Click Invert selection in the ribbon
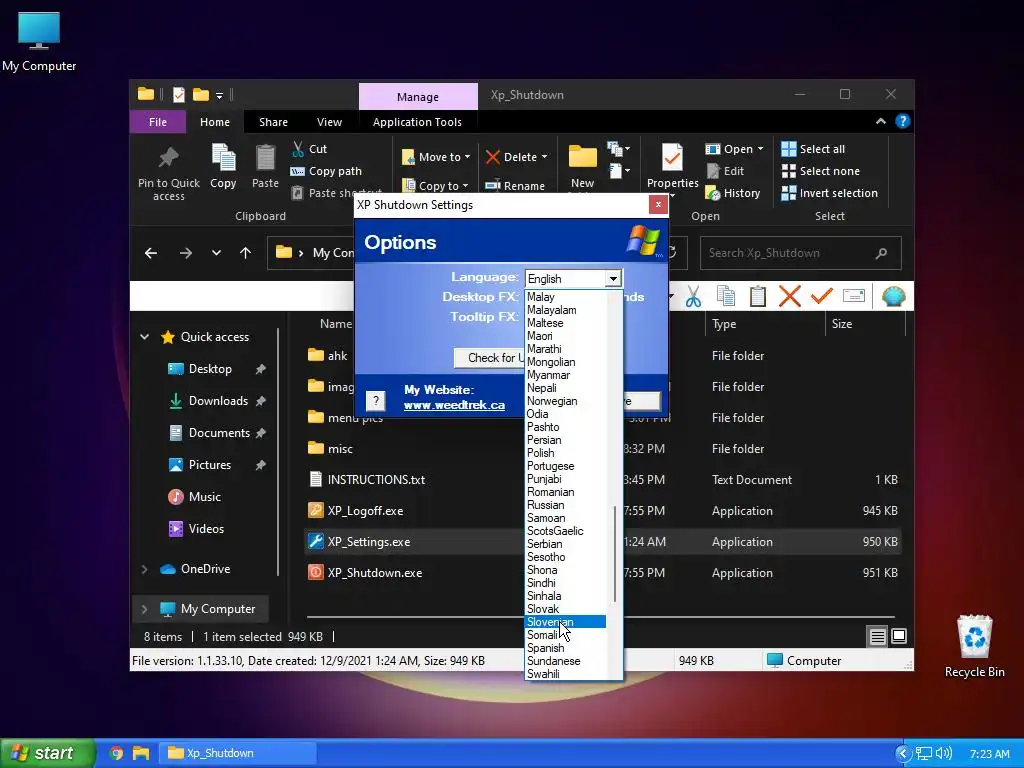The width and height of the screenshot is (1024, 768). point(830,193)
